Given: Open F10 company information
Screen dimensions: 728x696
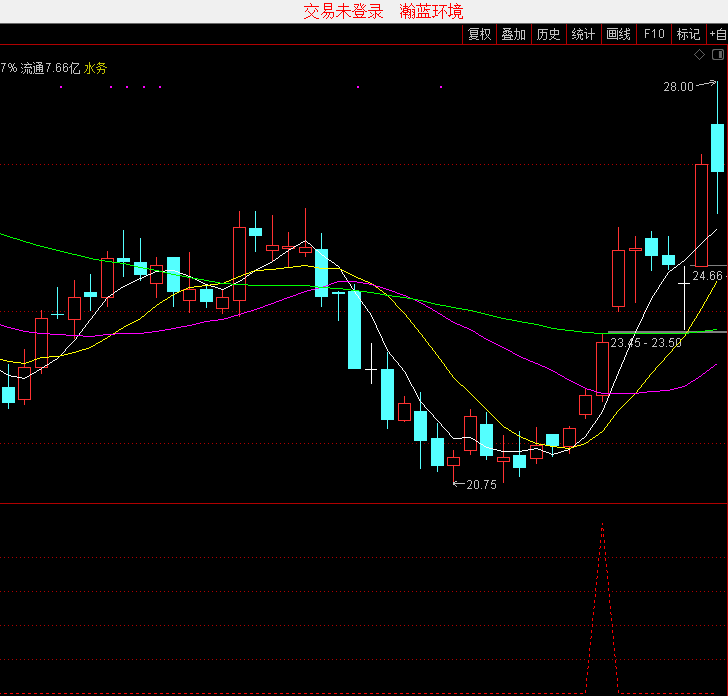Looking at the screenshot, I should [x=654, y=34].
